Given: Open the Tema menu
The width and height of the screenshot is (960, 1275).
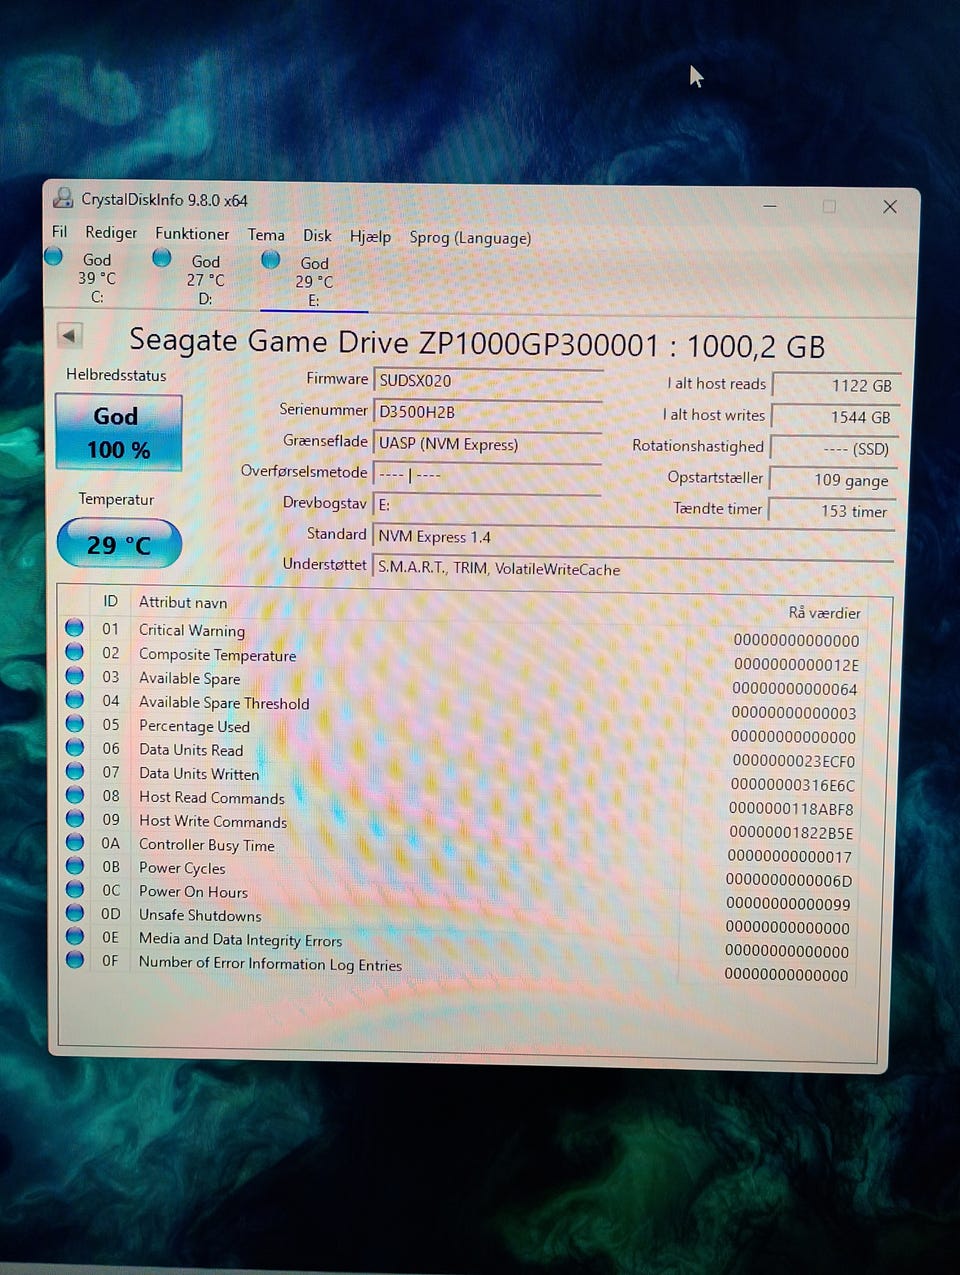Looking at the screenshot, I should pyautogui.click(x=266, y=234).
